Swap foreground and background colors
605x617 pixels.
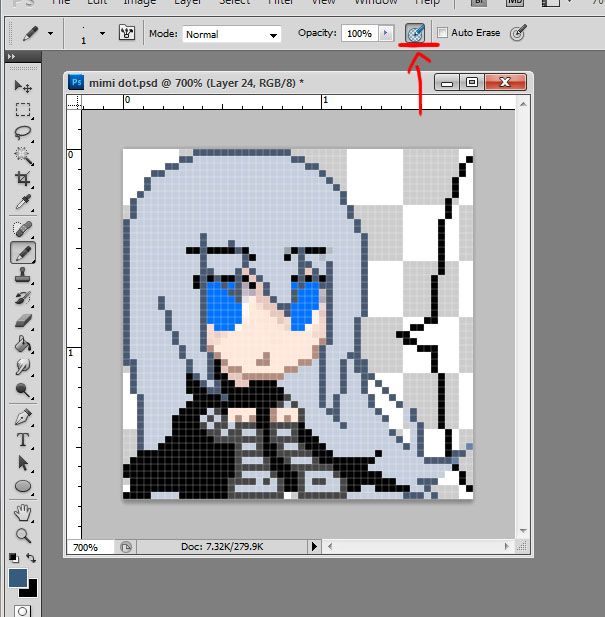(31, 558)
